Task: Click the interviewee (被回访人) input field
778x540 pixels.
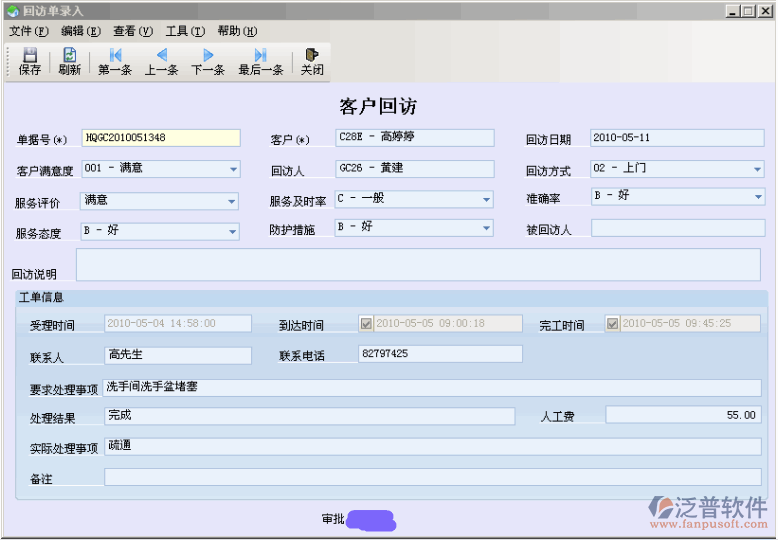Action: (x=677, y=228)
